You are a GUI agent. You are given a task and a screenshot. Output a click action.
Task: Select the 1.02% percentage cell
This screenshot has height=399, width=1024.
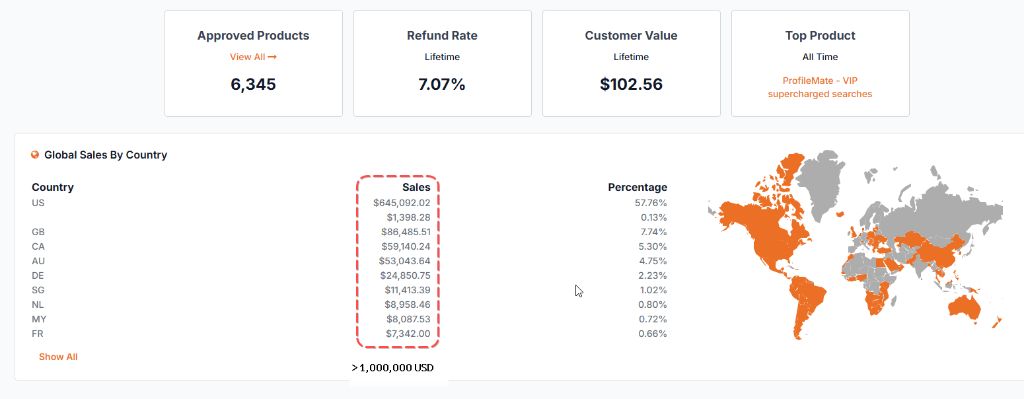pyautogui.click(x=654, y=290)
